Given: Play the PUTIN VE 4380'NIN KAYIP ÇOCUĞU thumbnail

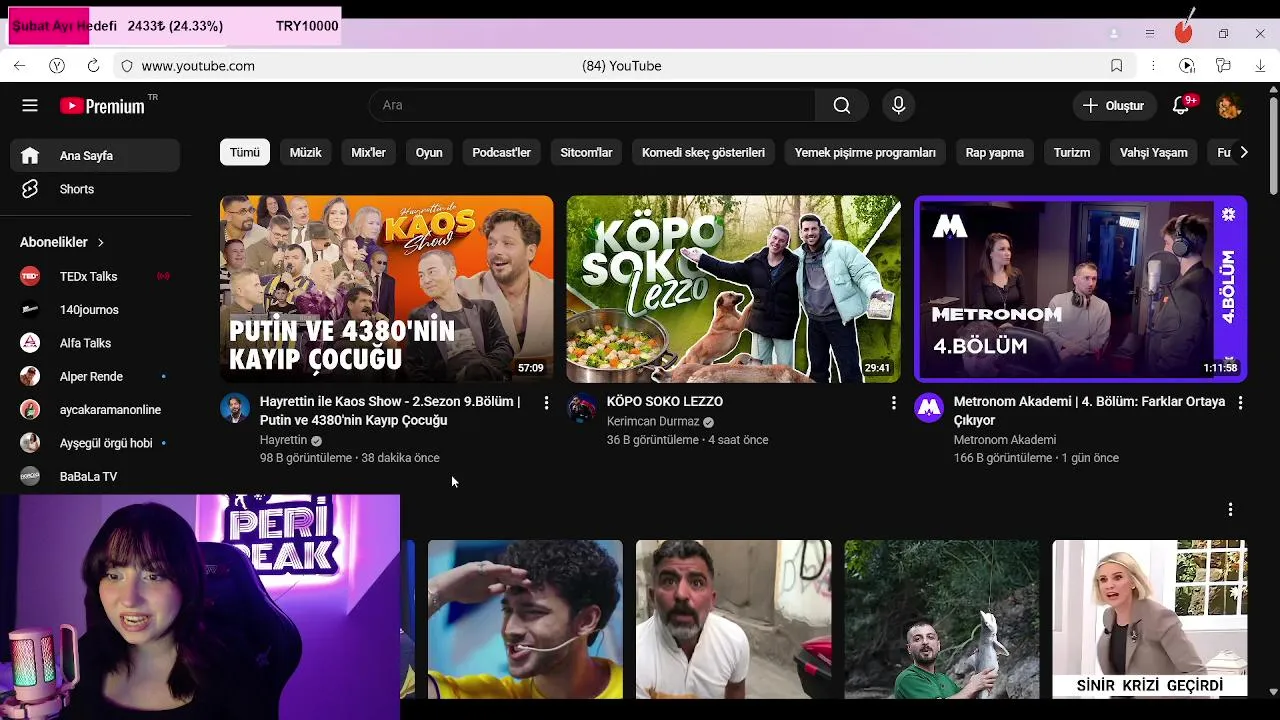Looking at the screenshot, I should [386, 289].
